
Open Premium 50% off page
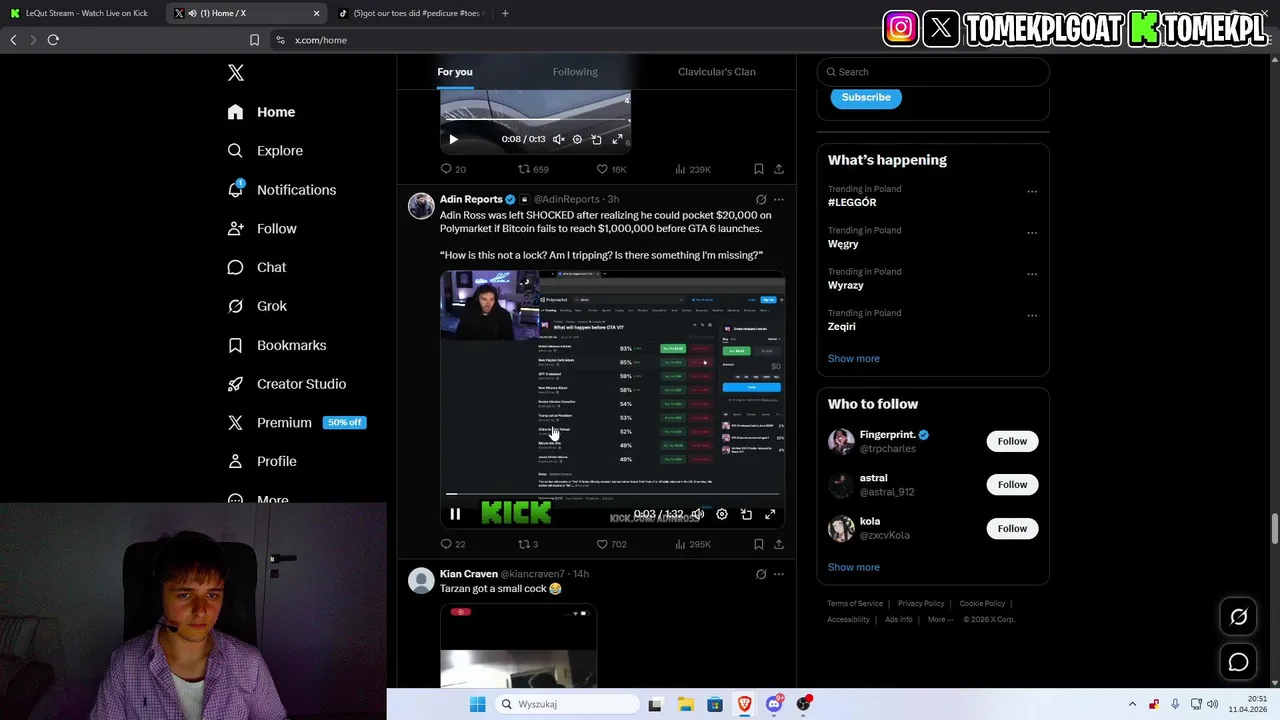click(x=296, y=423)
